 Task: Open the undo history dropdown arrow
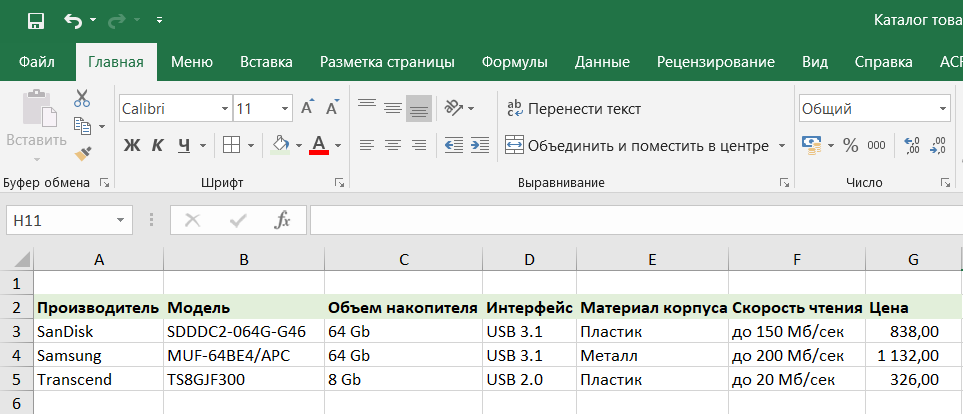(93, 20)
